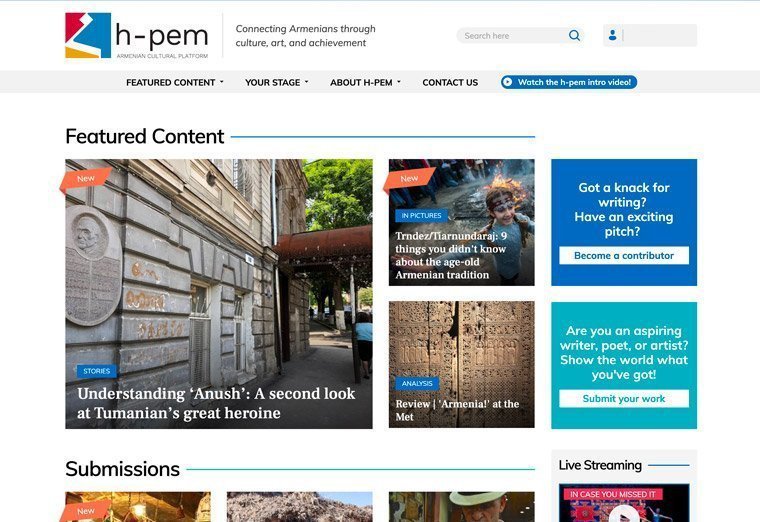Focus the Search here input field
The width and height of the screenshot is (760, 522).
tap(512, 35)
